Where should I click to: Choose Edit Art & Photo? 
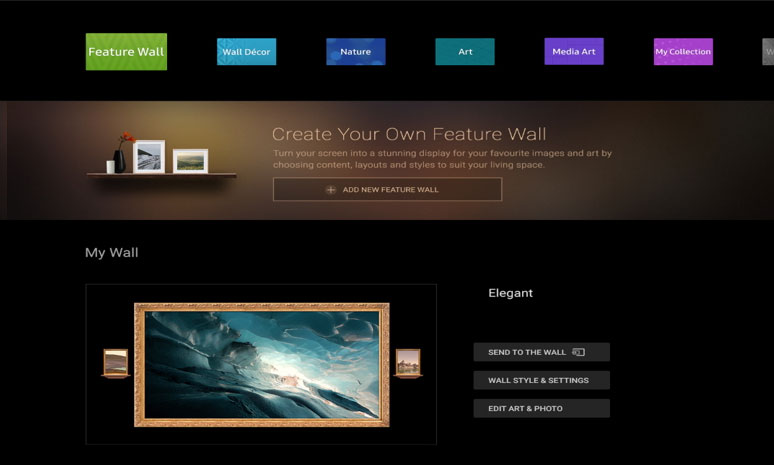pos(541,408)
